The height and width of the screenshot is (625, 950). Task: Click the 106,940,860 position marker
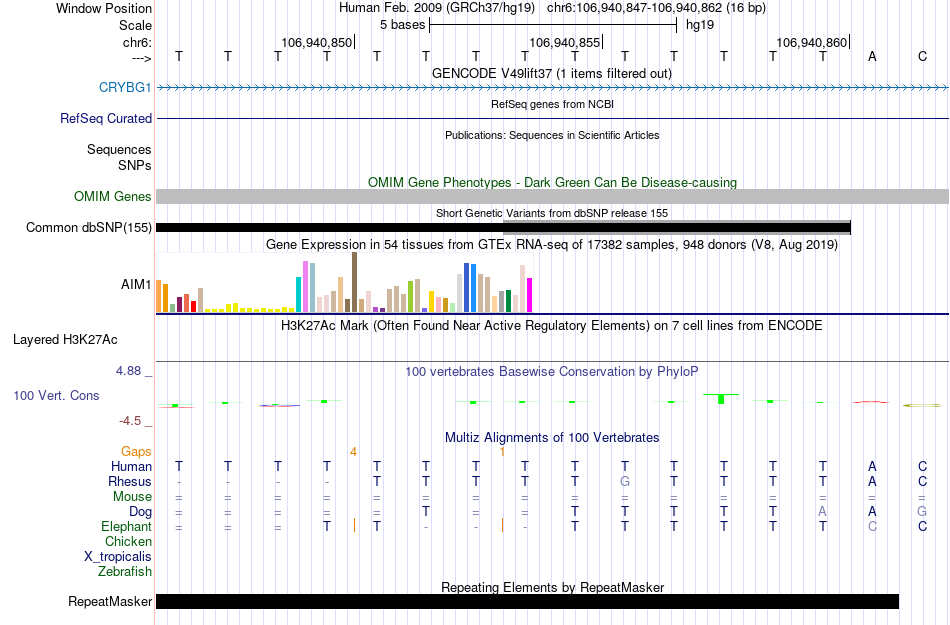tap(812, 42)
